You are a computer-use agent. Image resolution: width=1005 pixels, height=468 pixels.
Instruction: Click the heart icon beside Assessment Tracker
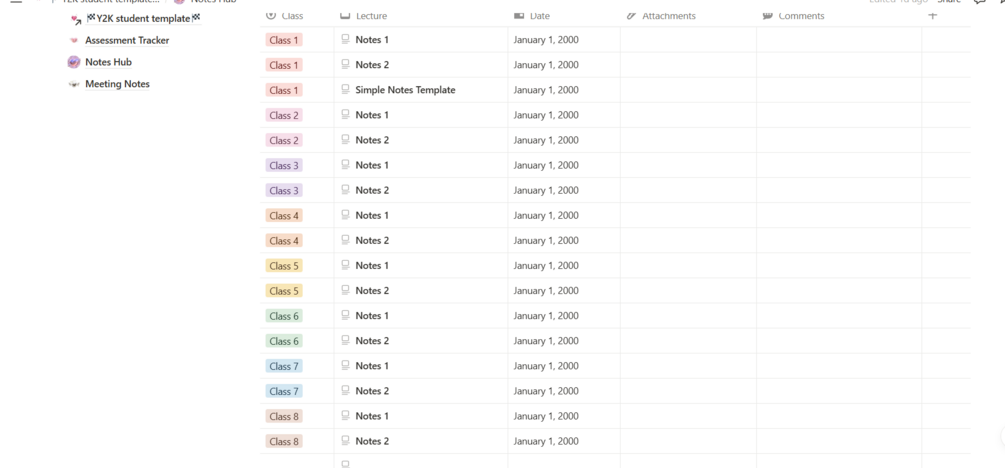tap(74, 41)
